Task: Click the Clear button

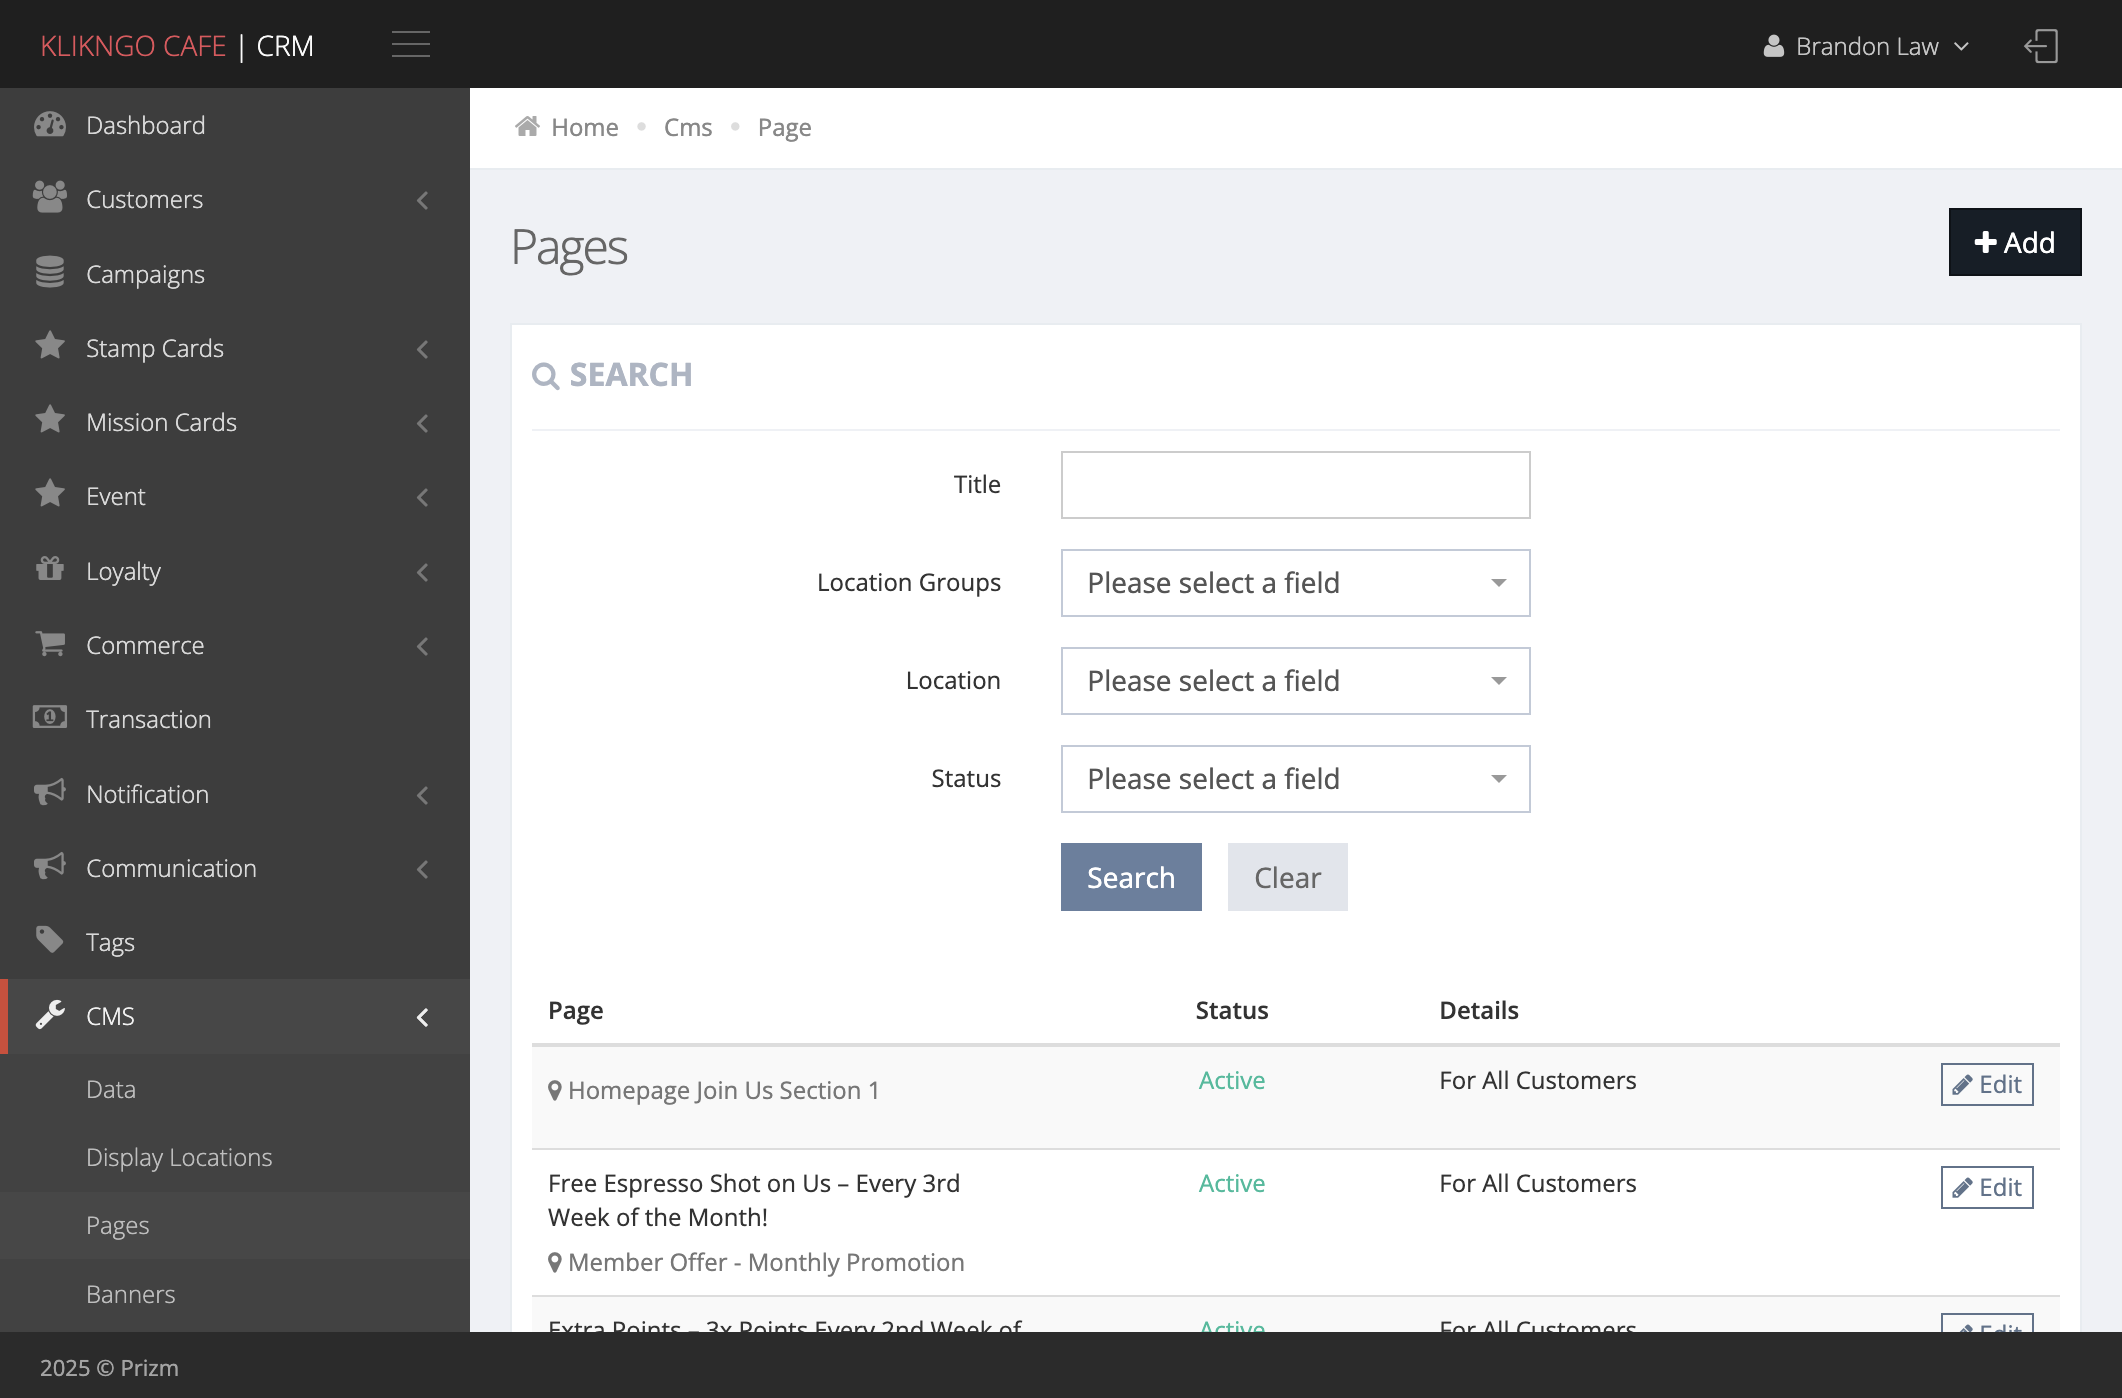Action: click(1288, 877)
